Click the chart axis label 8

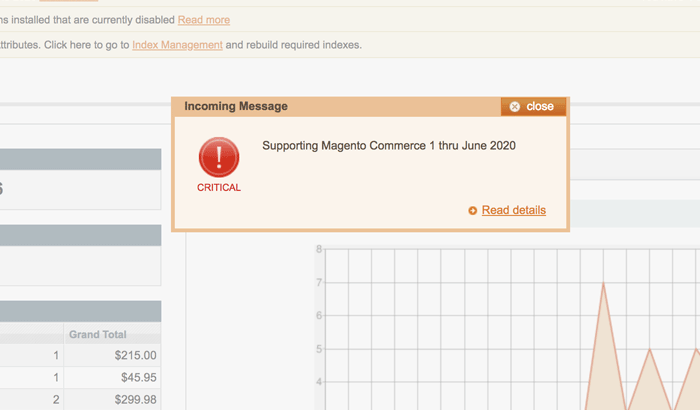(319, 249)
